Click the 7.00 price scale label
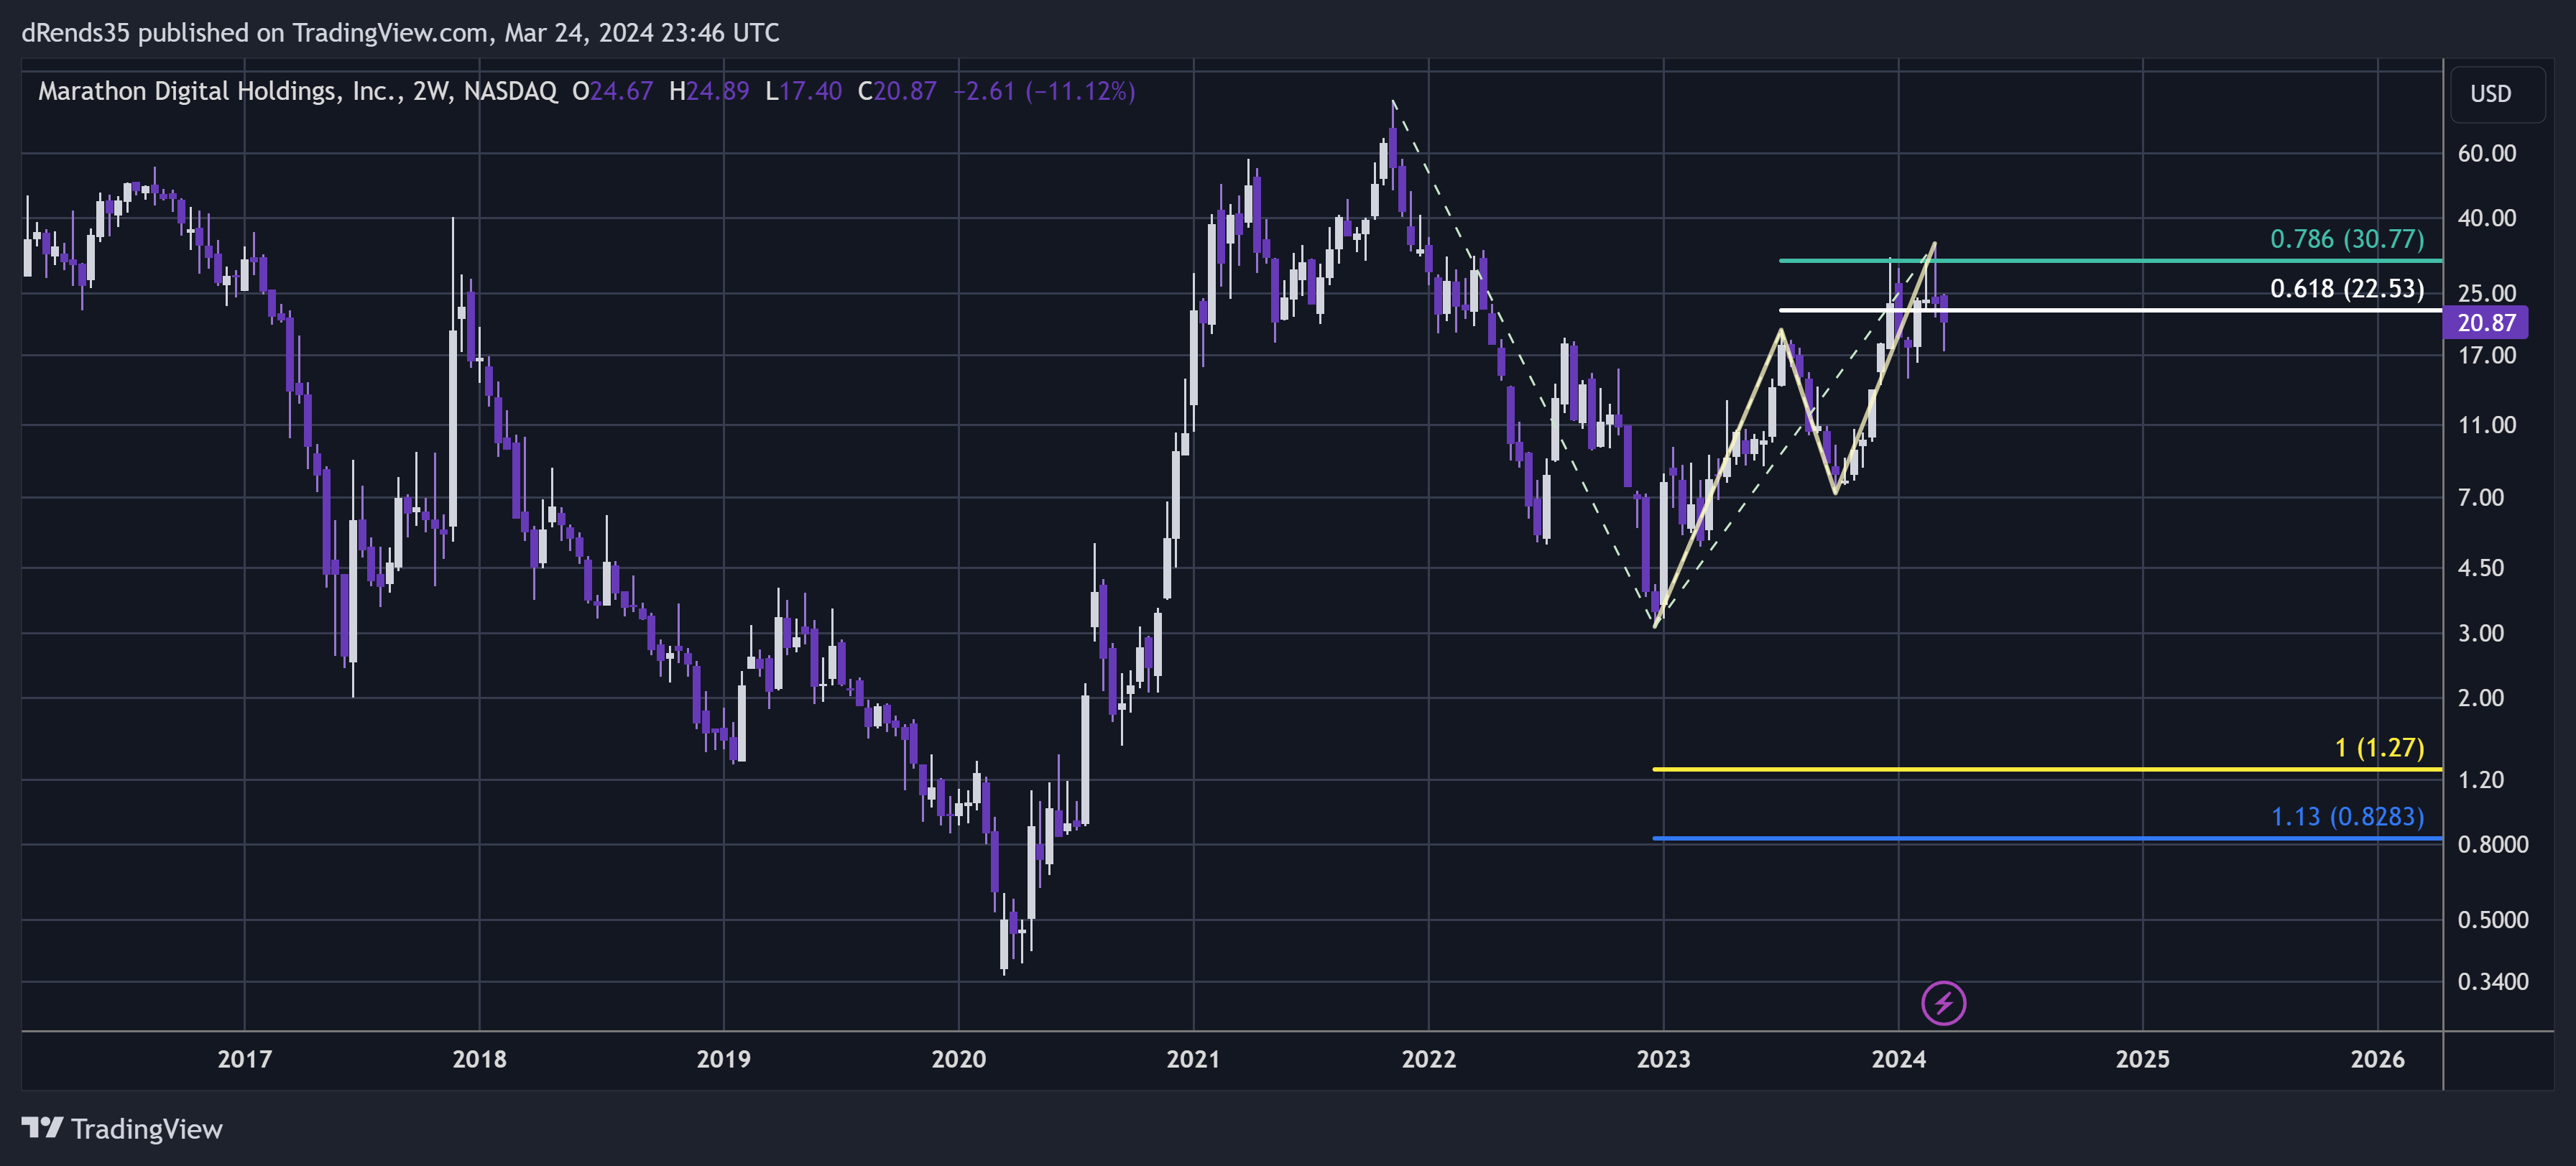This screenshot has width=2576, height=1166. coord(2480,497)
